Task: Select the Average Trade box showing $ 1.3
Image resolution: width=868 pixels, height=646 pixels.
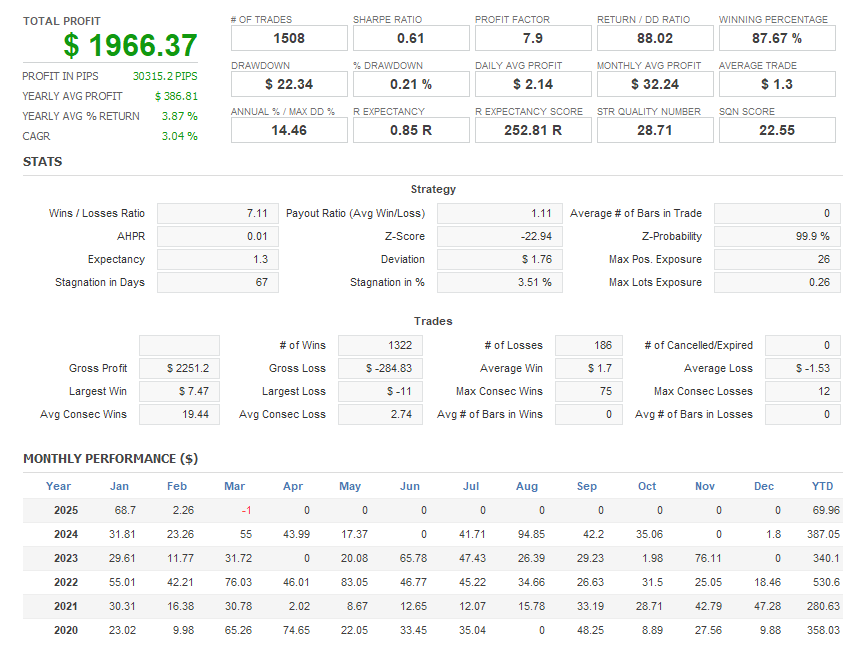Action: click(x=777, y=84)
